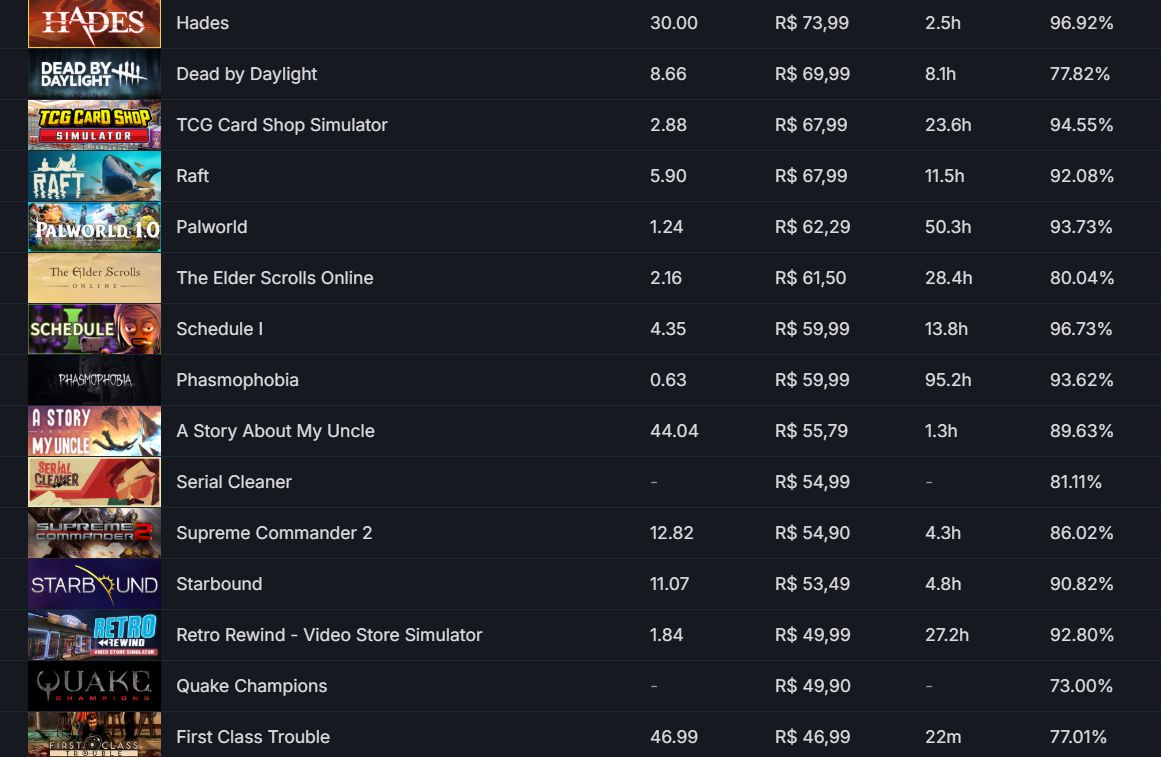Screen dimensions: 1161x757
Task: Select the 80.04% rating cell
Action: point(1081,279)
